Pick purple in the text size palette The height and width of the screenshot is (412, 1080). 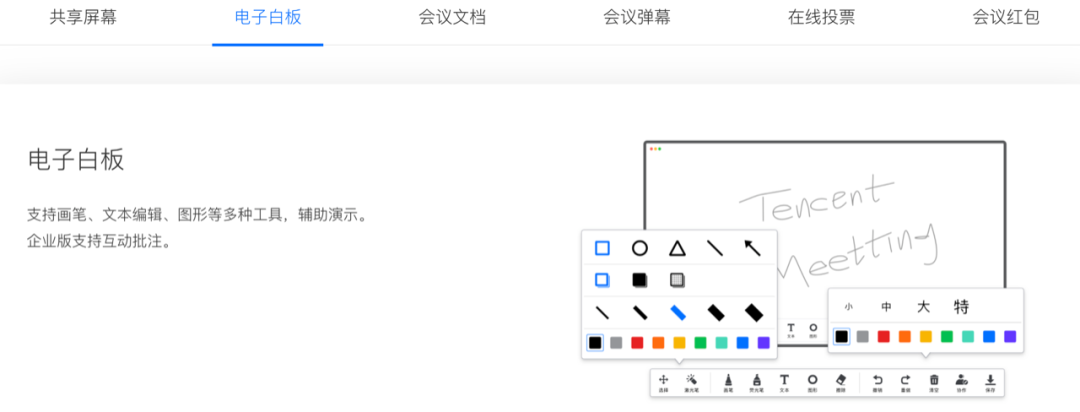tap(1010, 337)
